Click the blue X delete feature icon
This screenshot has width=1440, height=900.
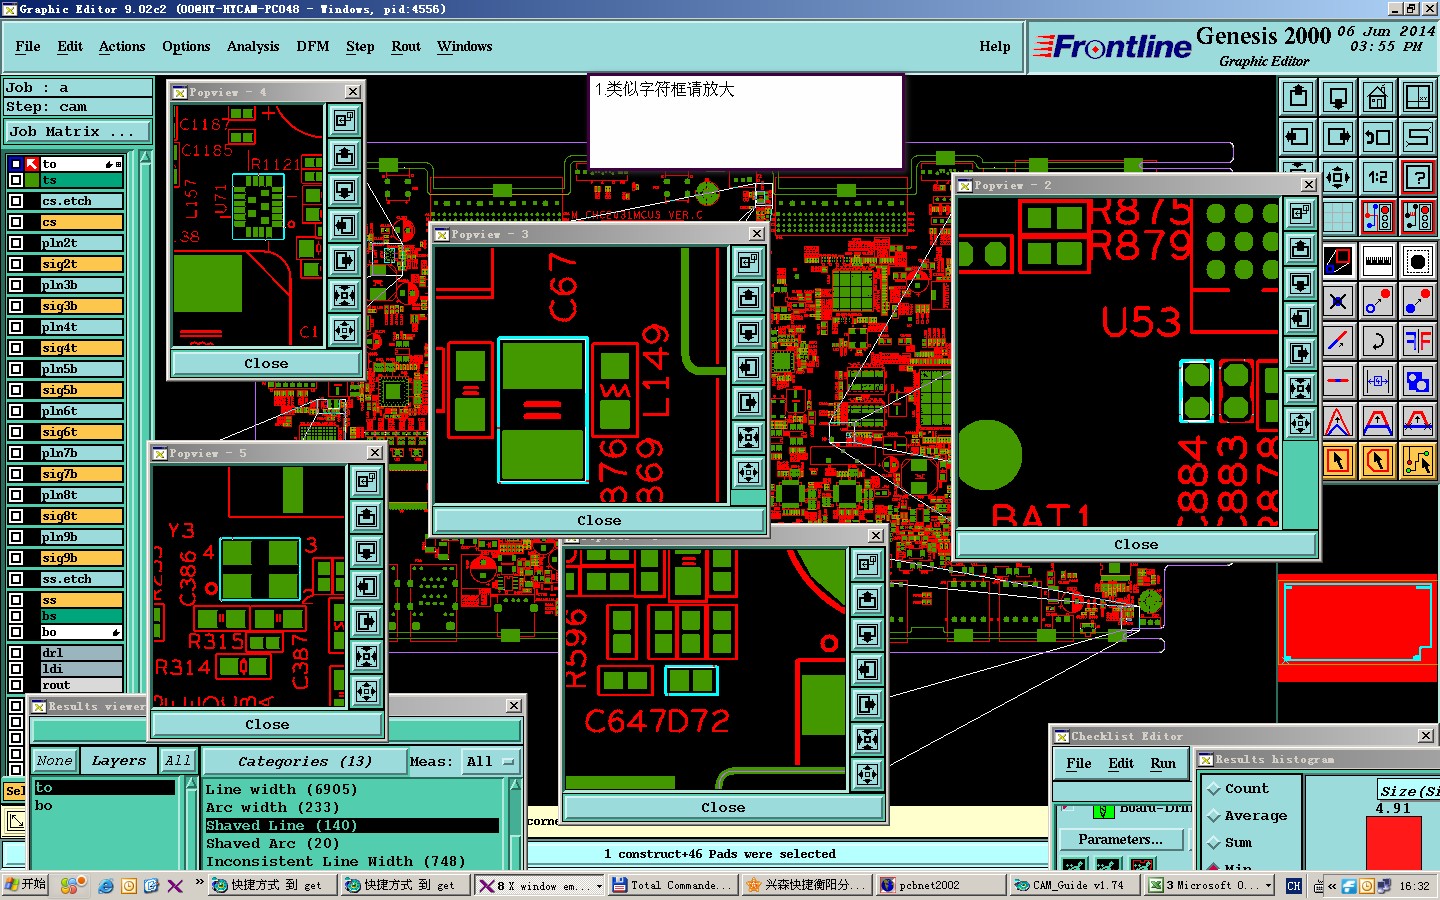[x=1338, y=301]
